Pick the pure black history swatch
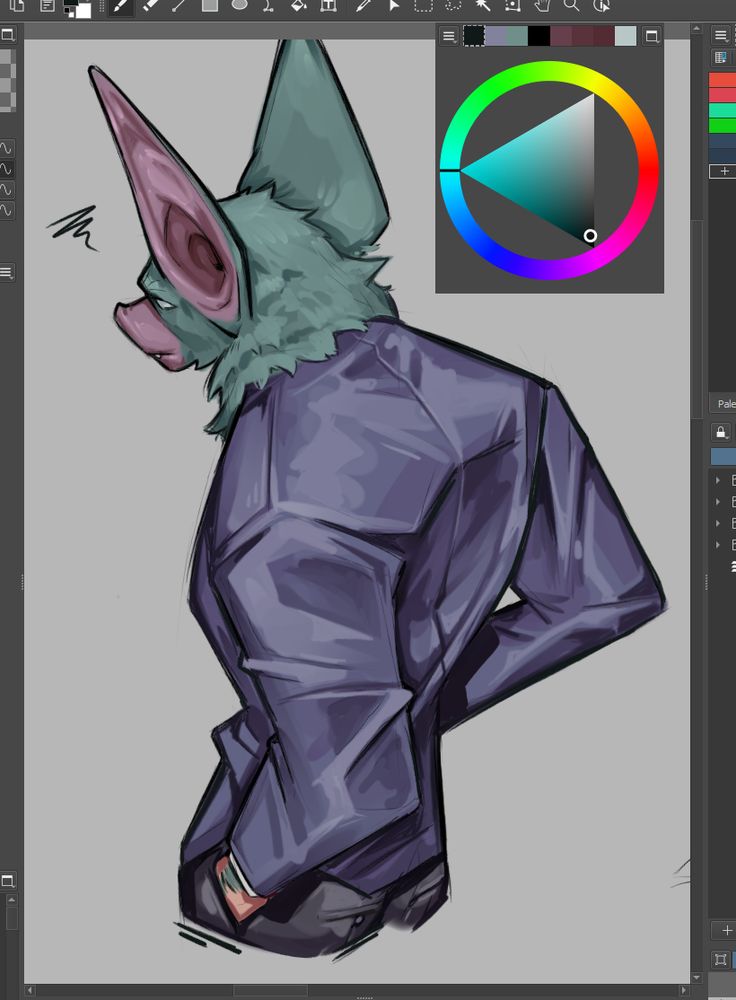 [x=539, y=36]
